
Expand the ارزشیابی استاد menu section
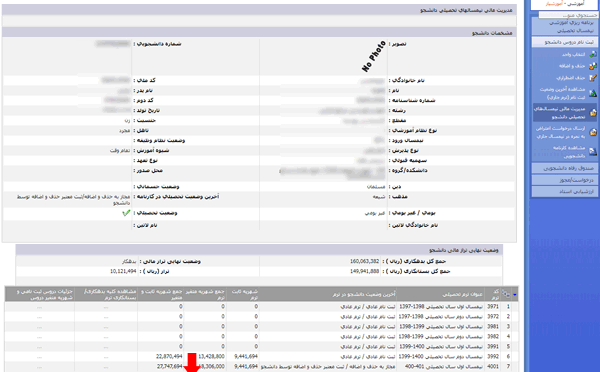pyautogui.click(x=564, y=191)
